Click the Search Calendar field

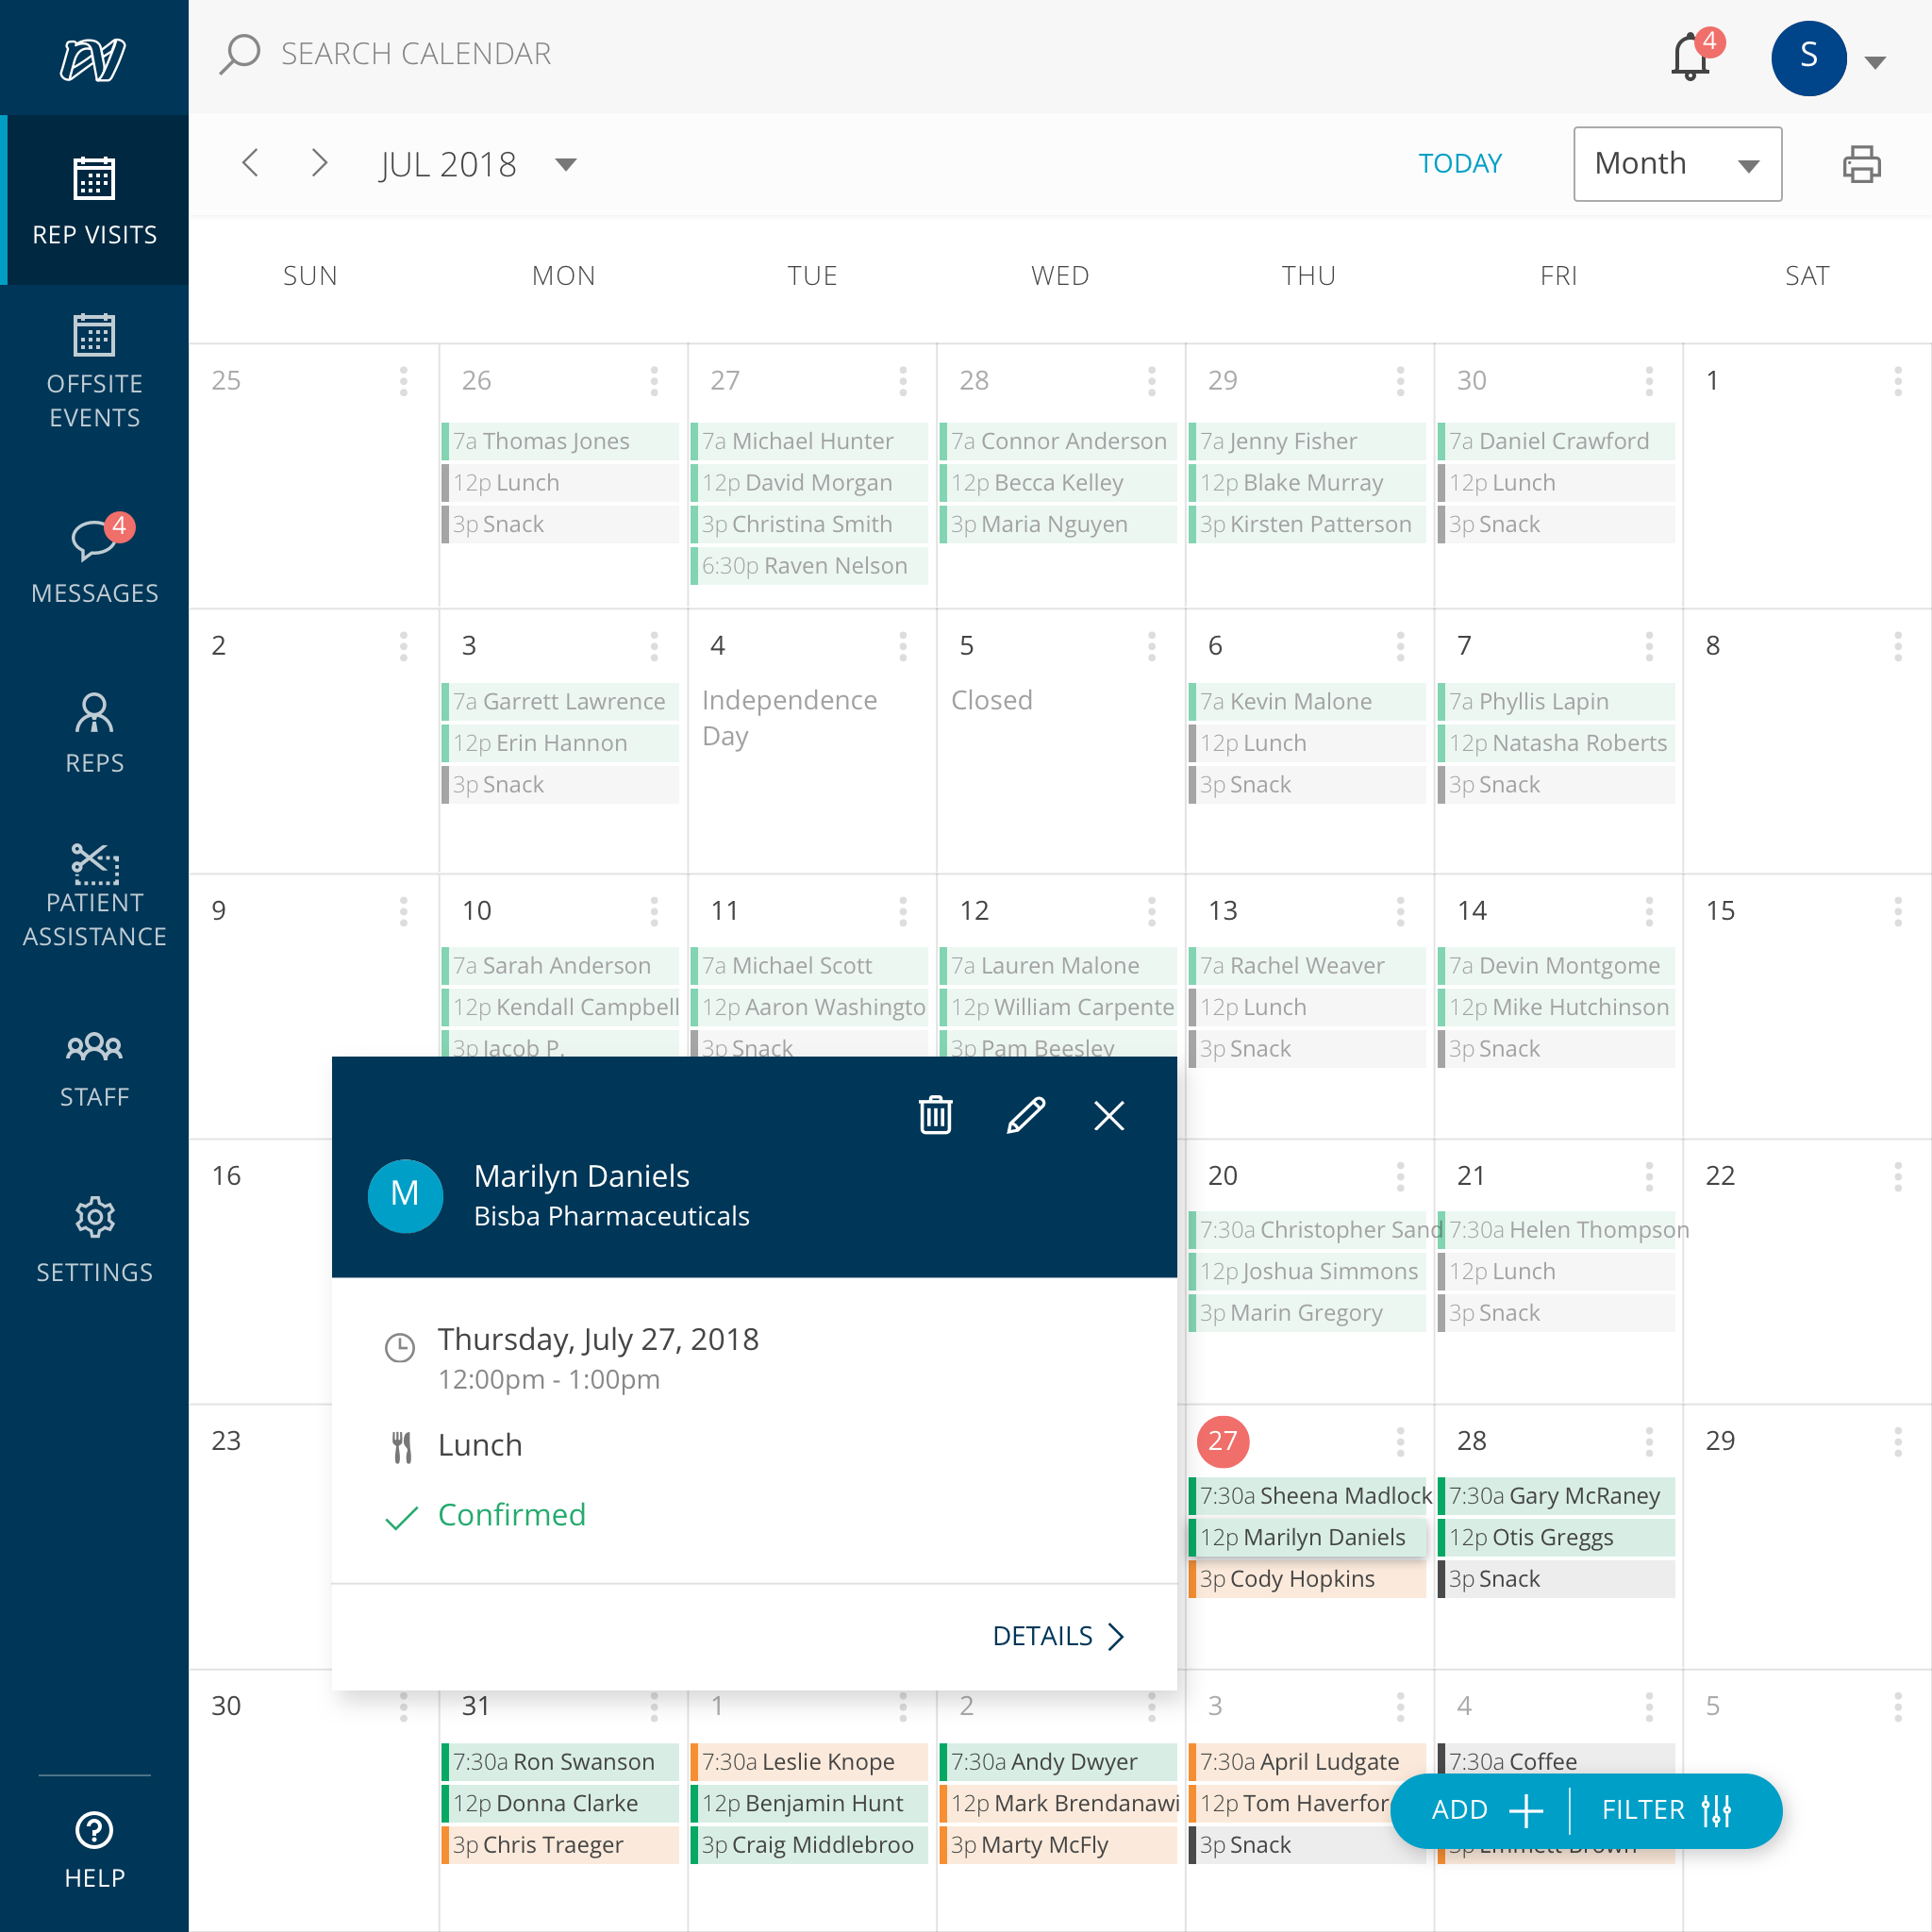tap(415, 54)
